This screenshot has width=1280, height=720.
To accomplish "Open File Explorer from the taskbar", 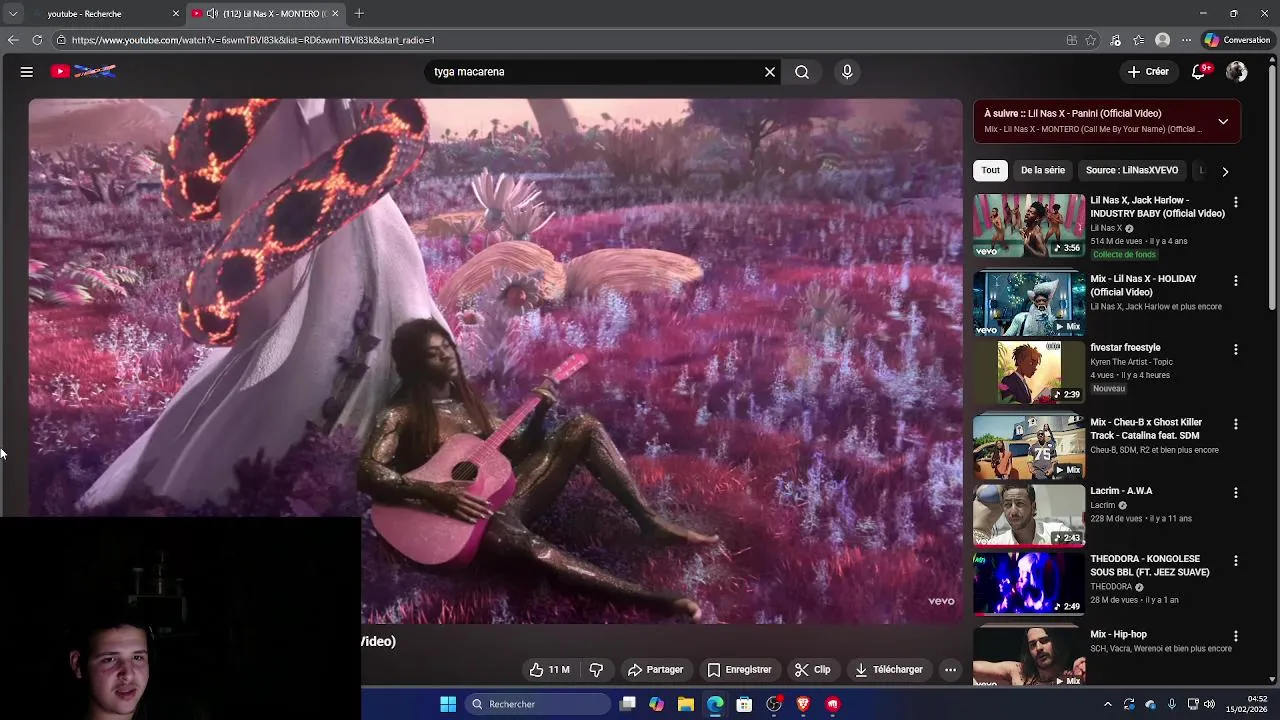I will pyautogui.click(x=686, y=704).
